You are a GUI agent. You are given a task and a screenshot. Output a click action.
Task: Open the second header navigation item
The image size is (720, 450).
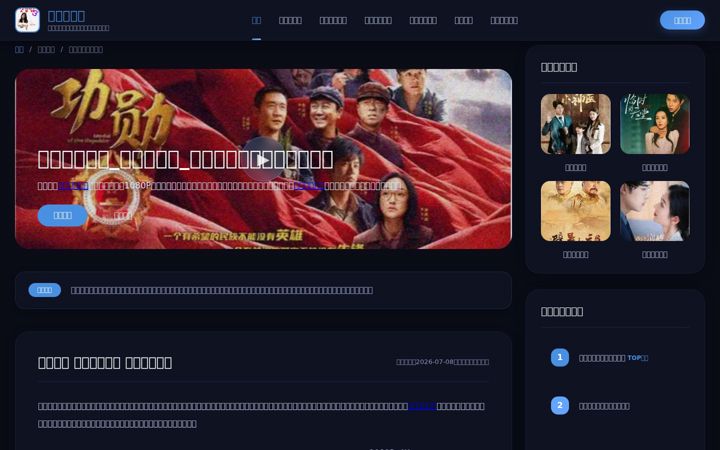pos(290,20)
